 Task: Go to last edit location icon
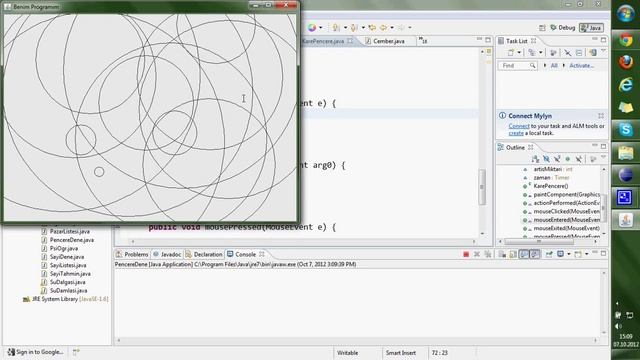pyautogui.click(x=372, y=27)
